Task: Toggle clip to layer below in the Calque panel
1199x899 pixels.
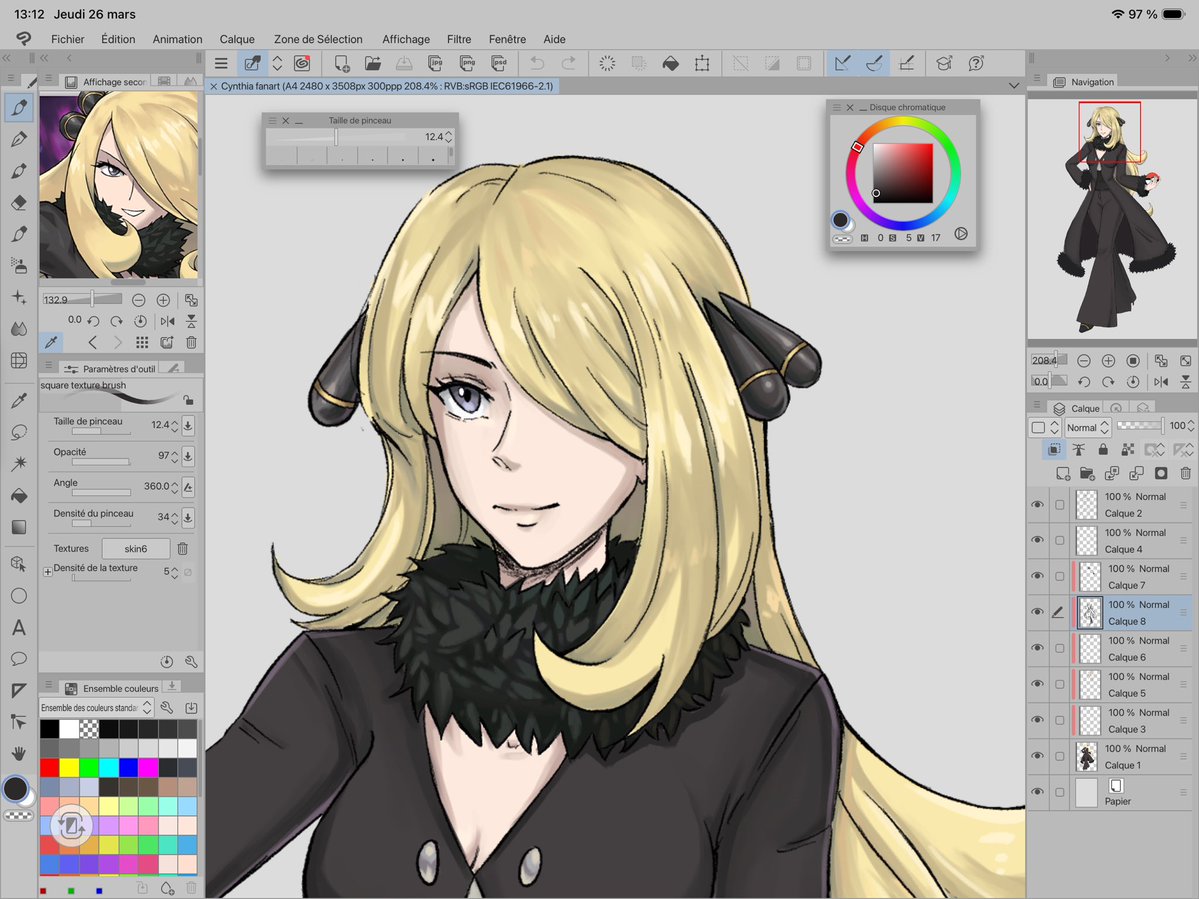Action: click(1054, 450)
